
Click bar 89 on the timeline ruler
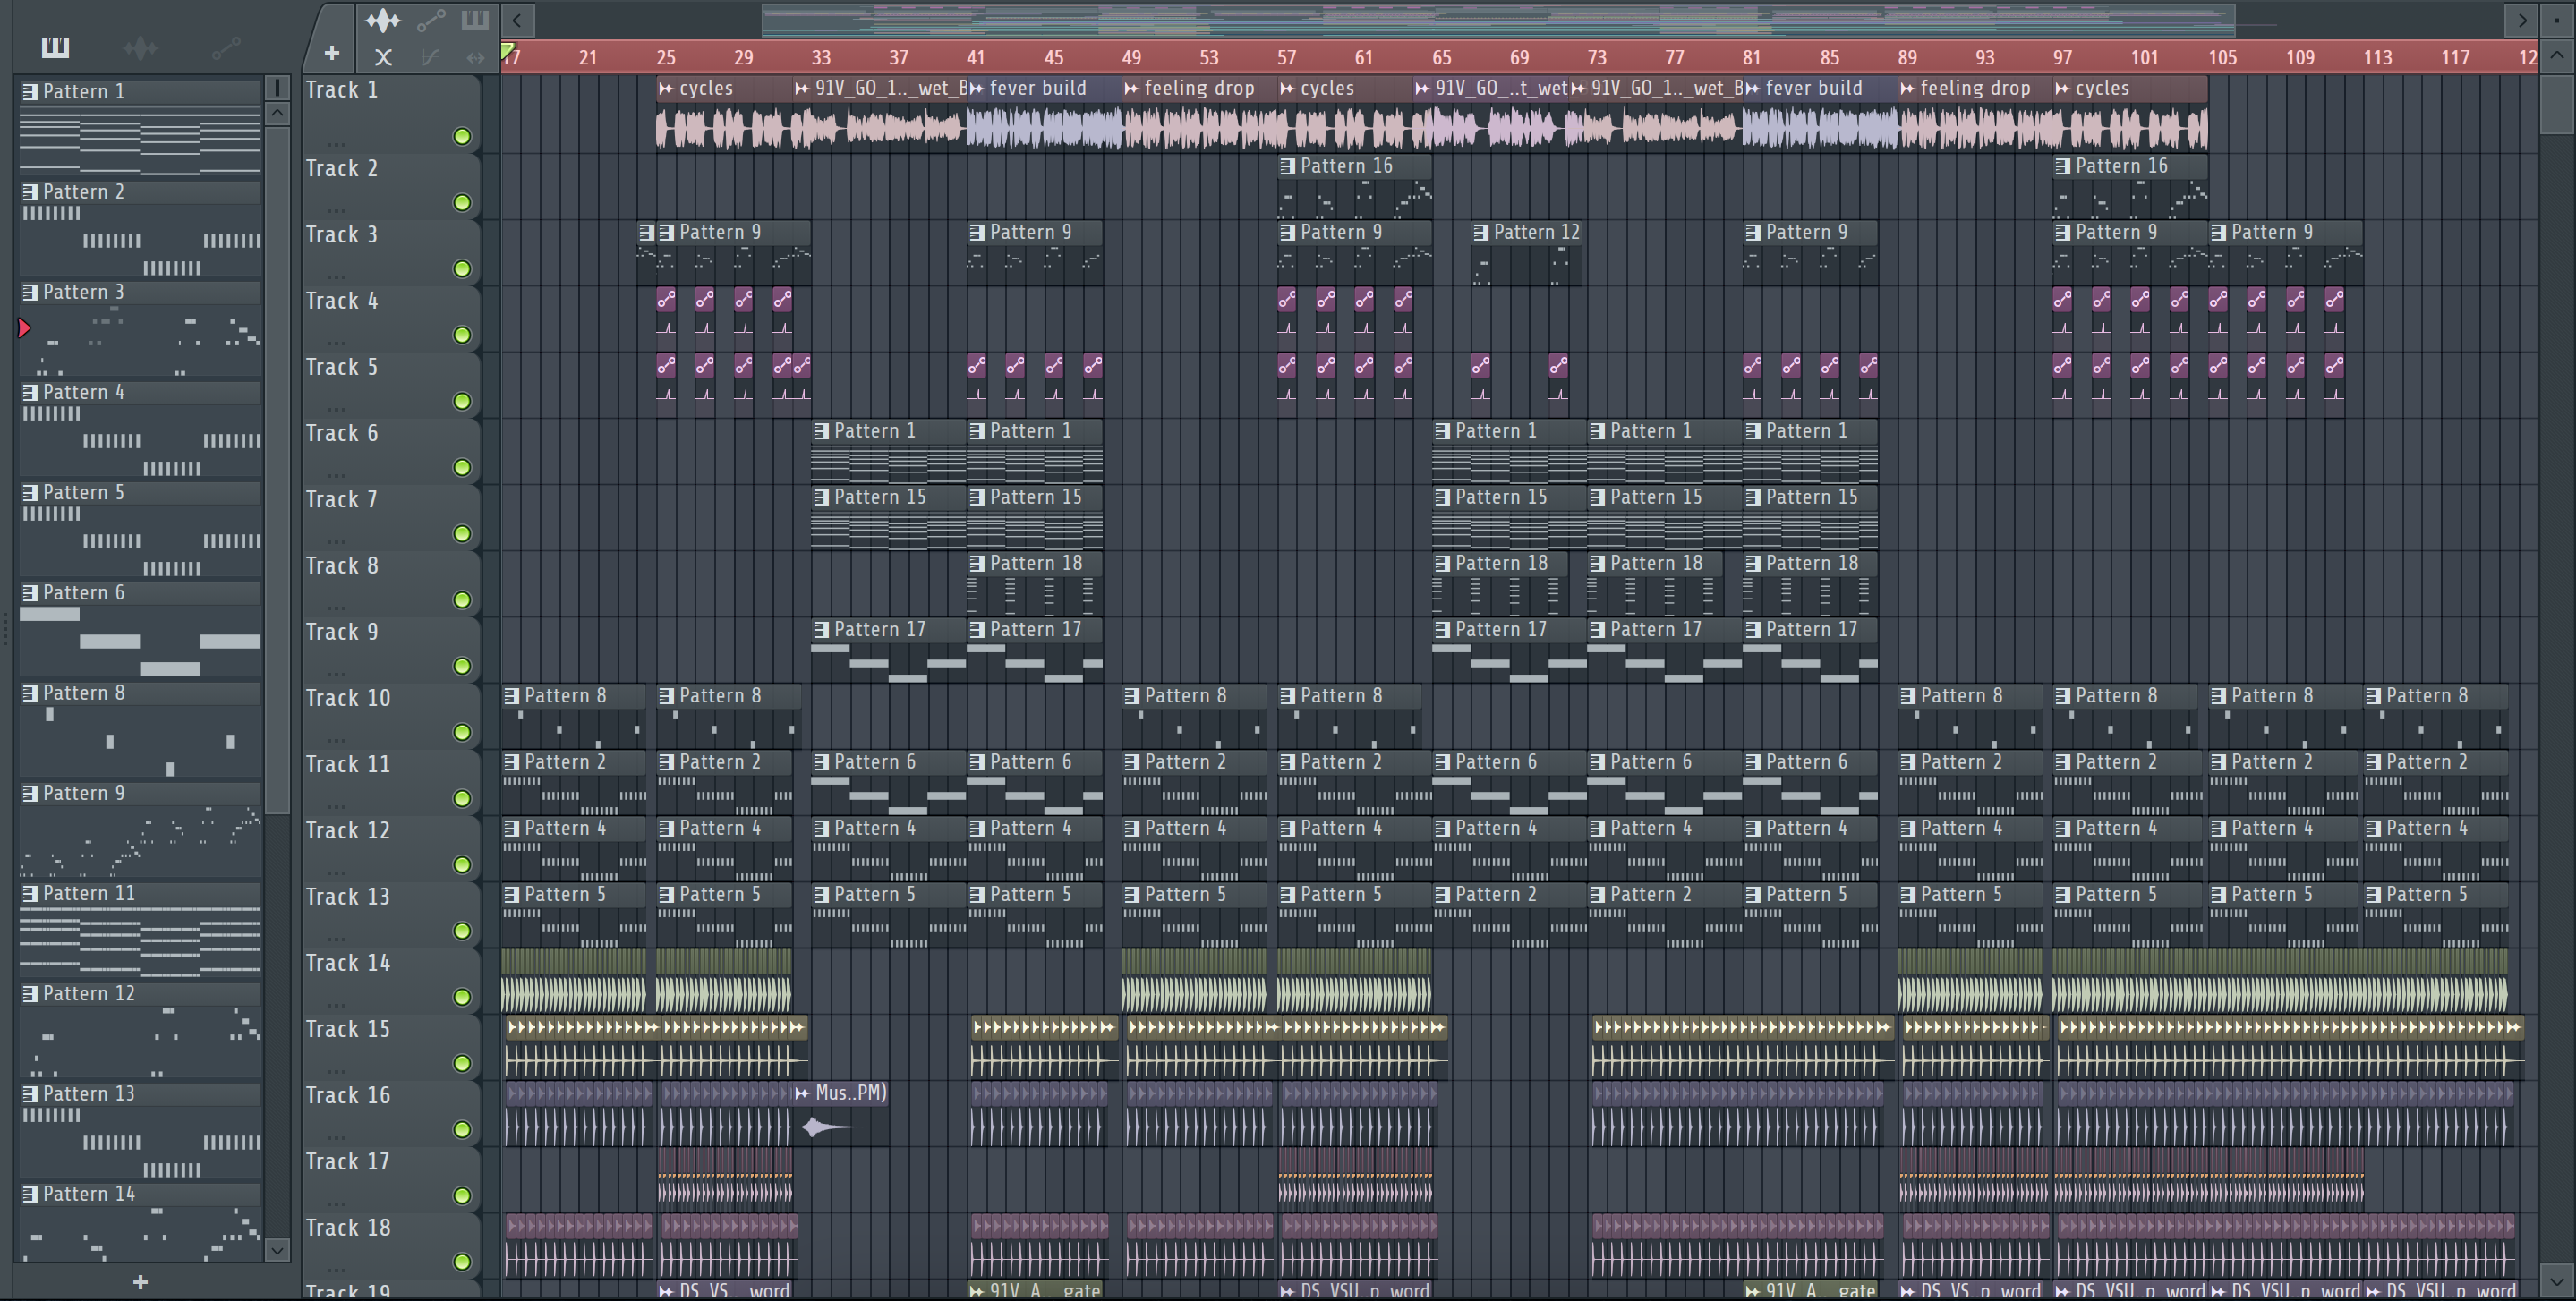point(1908,57)
